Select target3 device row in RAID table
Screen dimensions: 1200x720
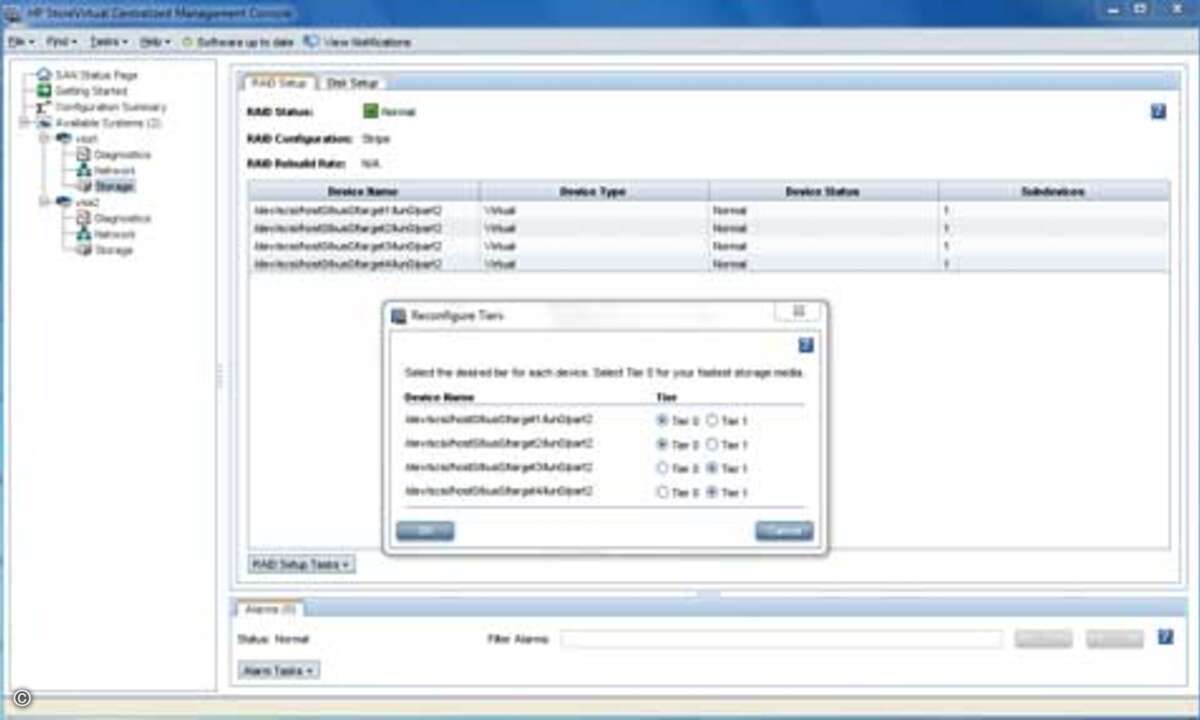pyautogui.click(x=709, y=246)
